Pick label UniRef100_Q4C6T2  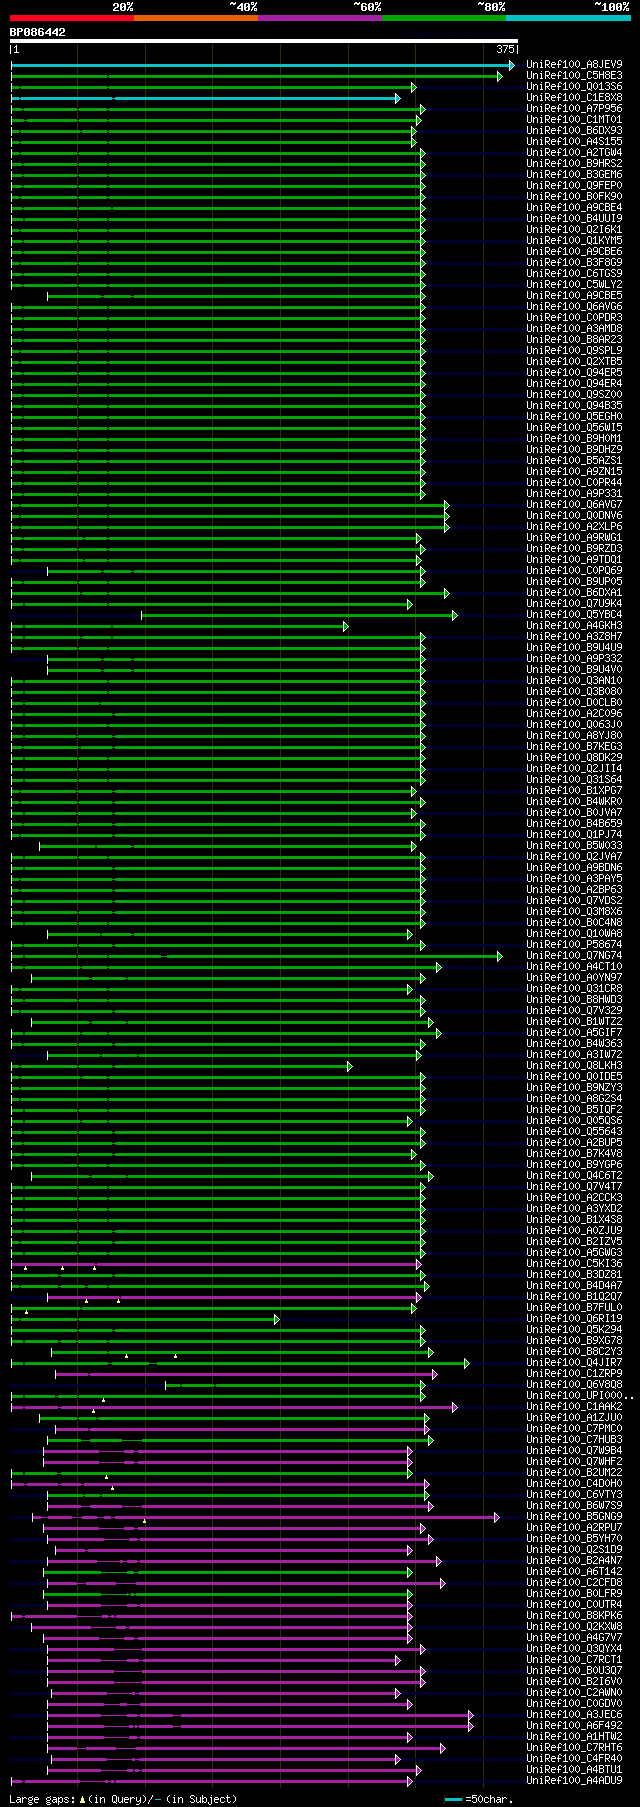[x=574, y=1176]
